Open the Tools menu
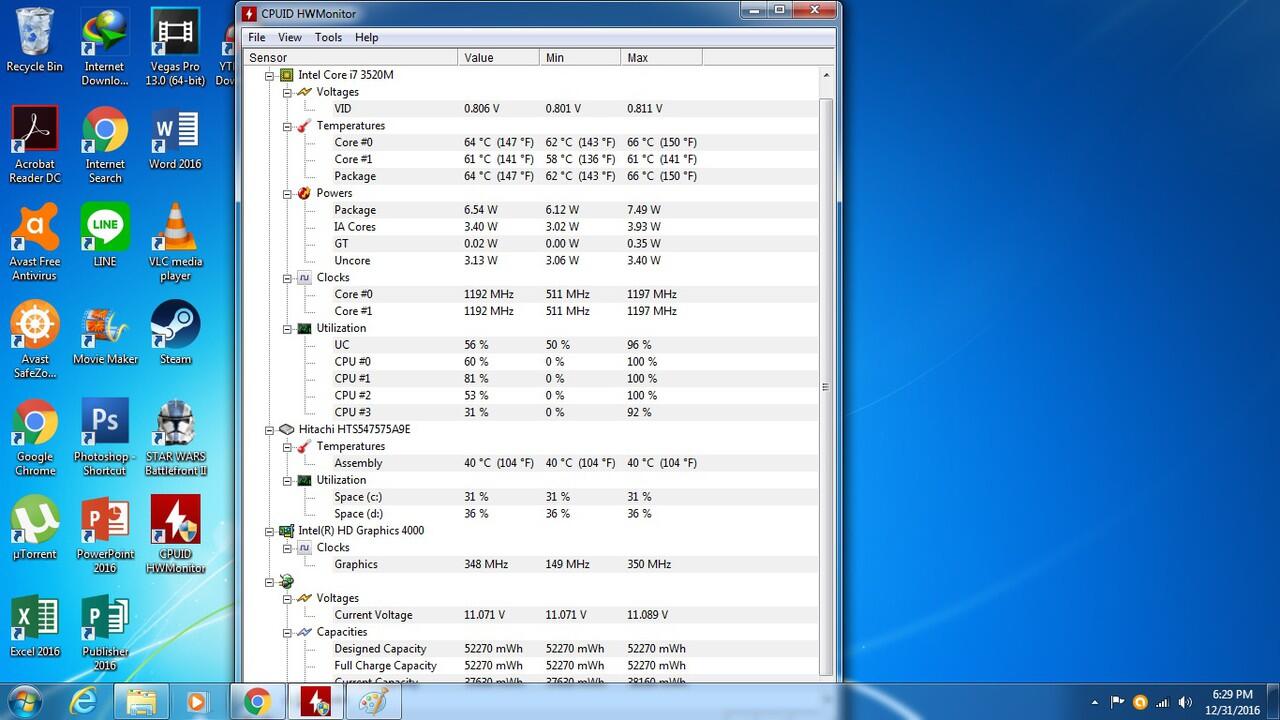 click(328, 37)
